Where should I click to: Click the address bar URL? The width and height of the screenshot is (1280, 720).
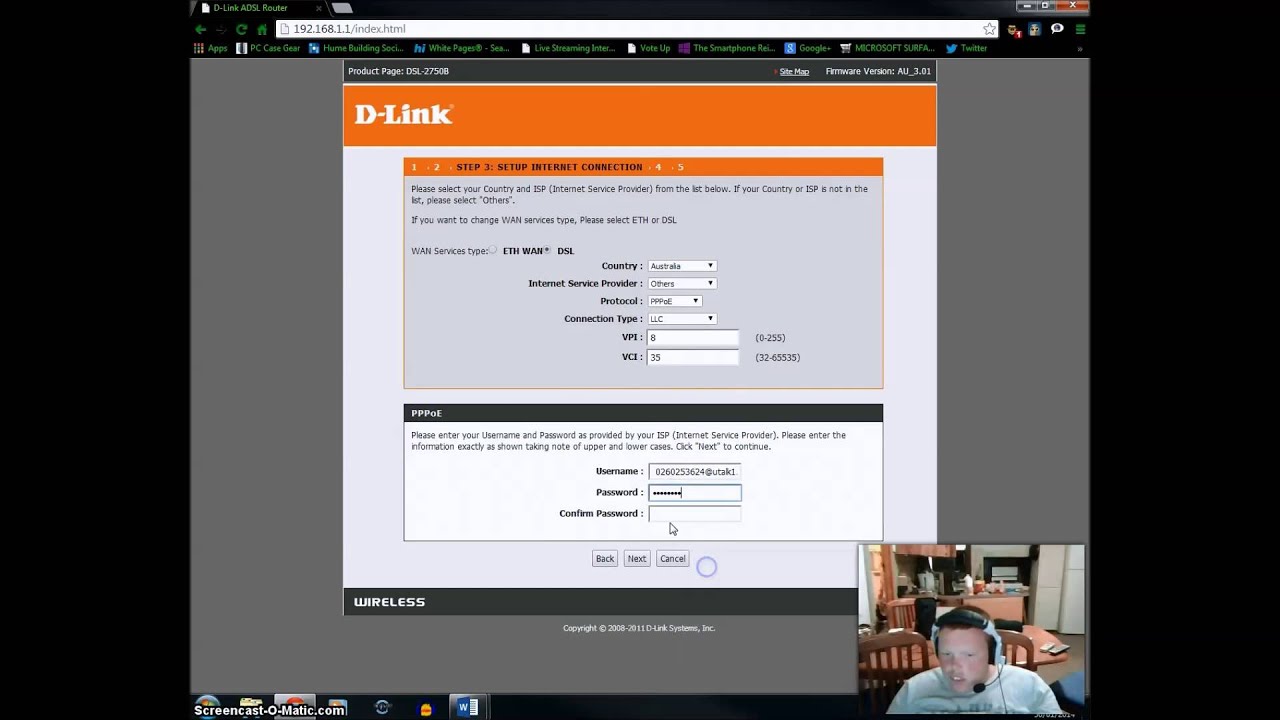(x=349, y=29)
